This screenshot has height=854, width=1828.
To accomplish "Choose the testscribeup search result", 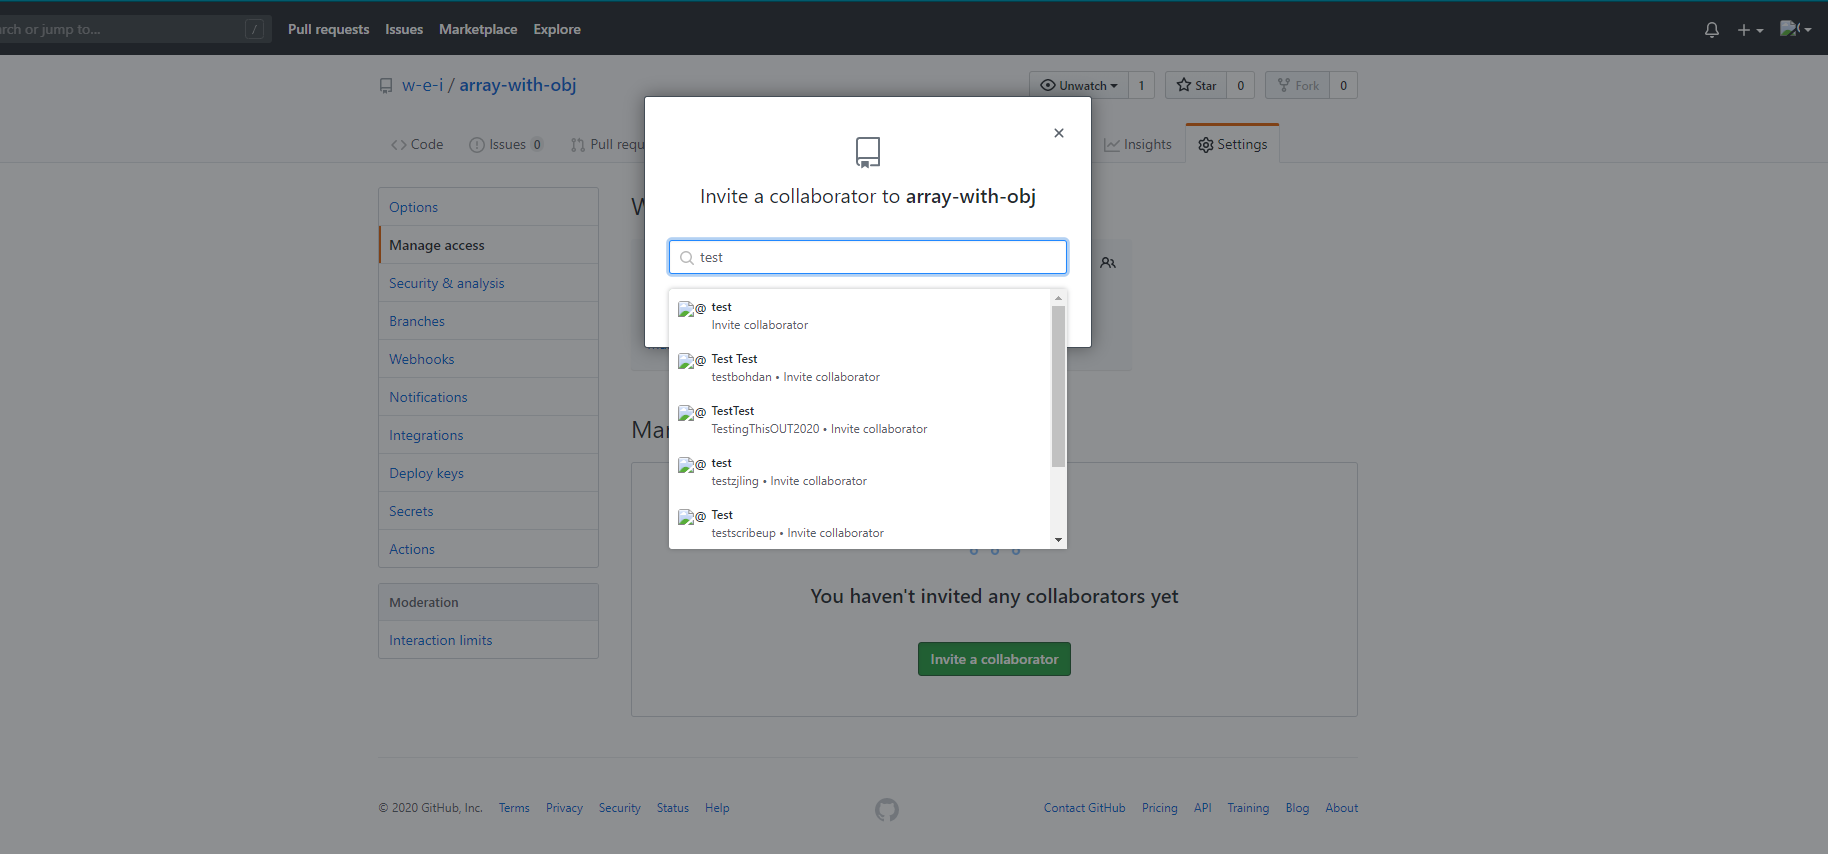I will point(860,524).
